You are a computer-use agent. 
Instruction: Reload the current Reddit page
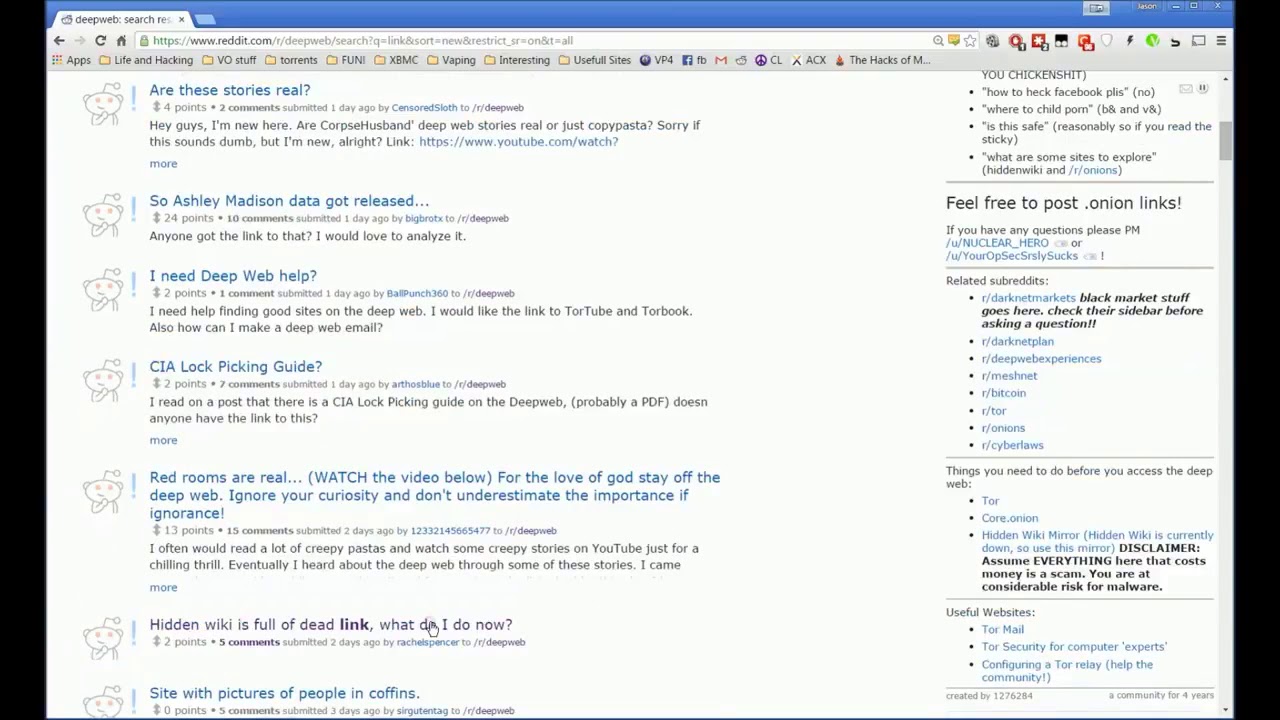100,41
